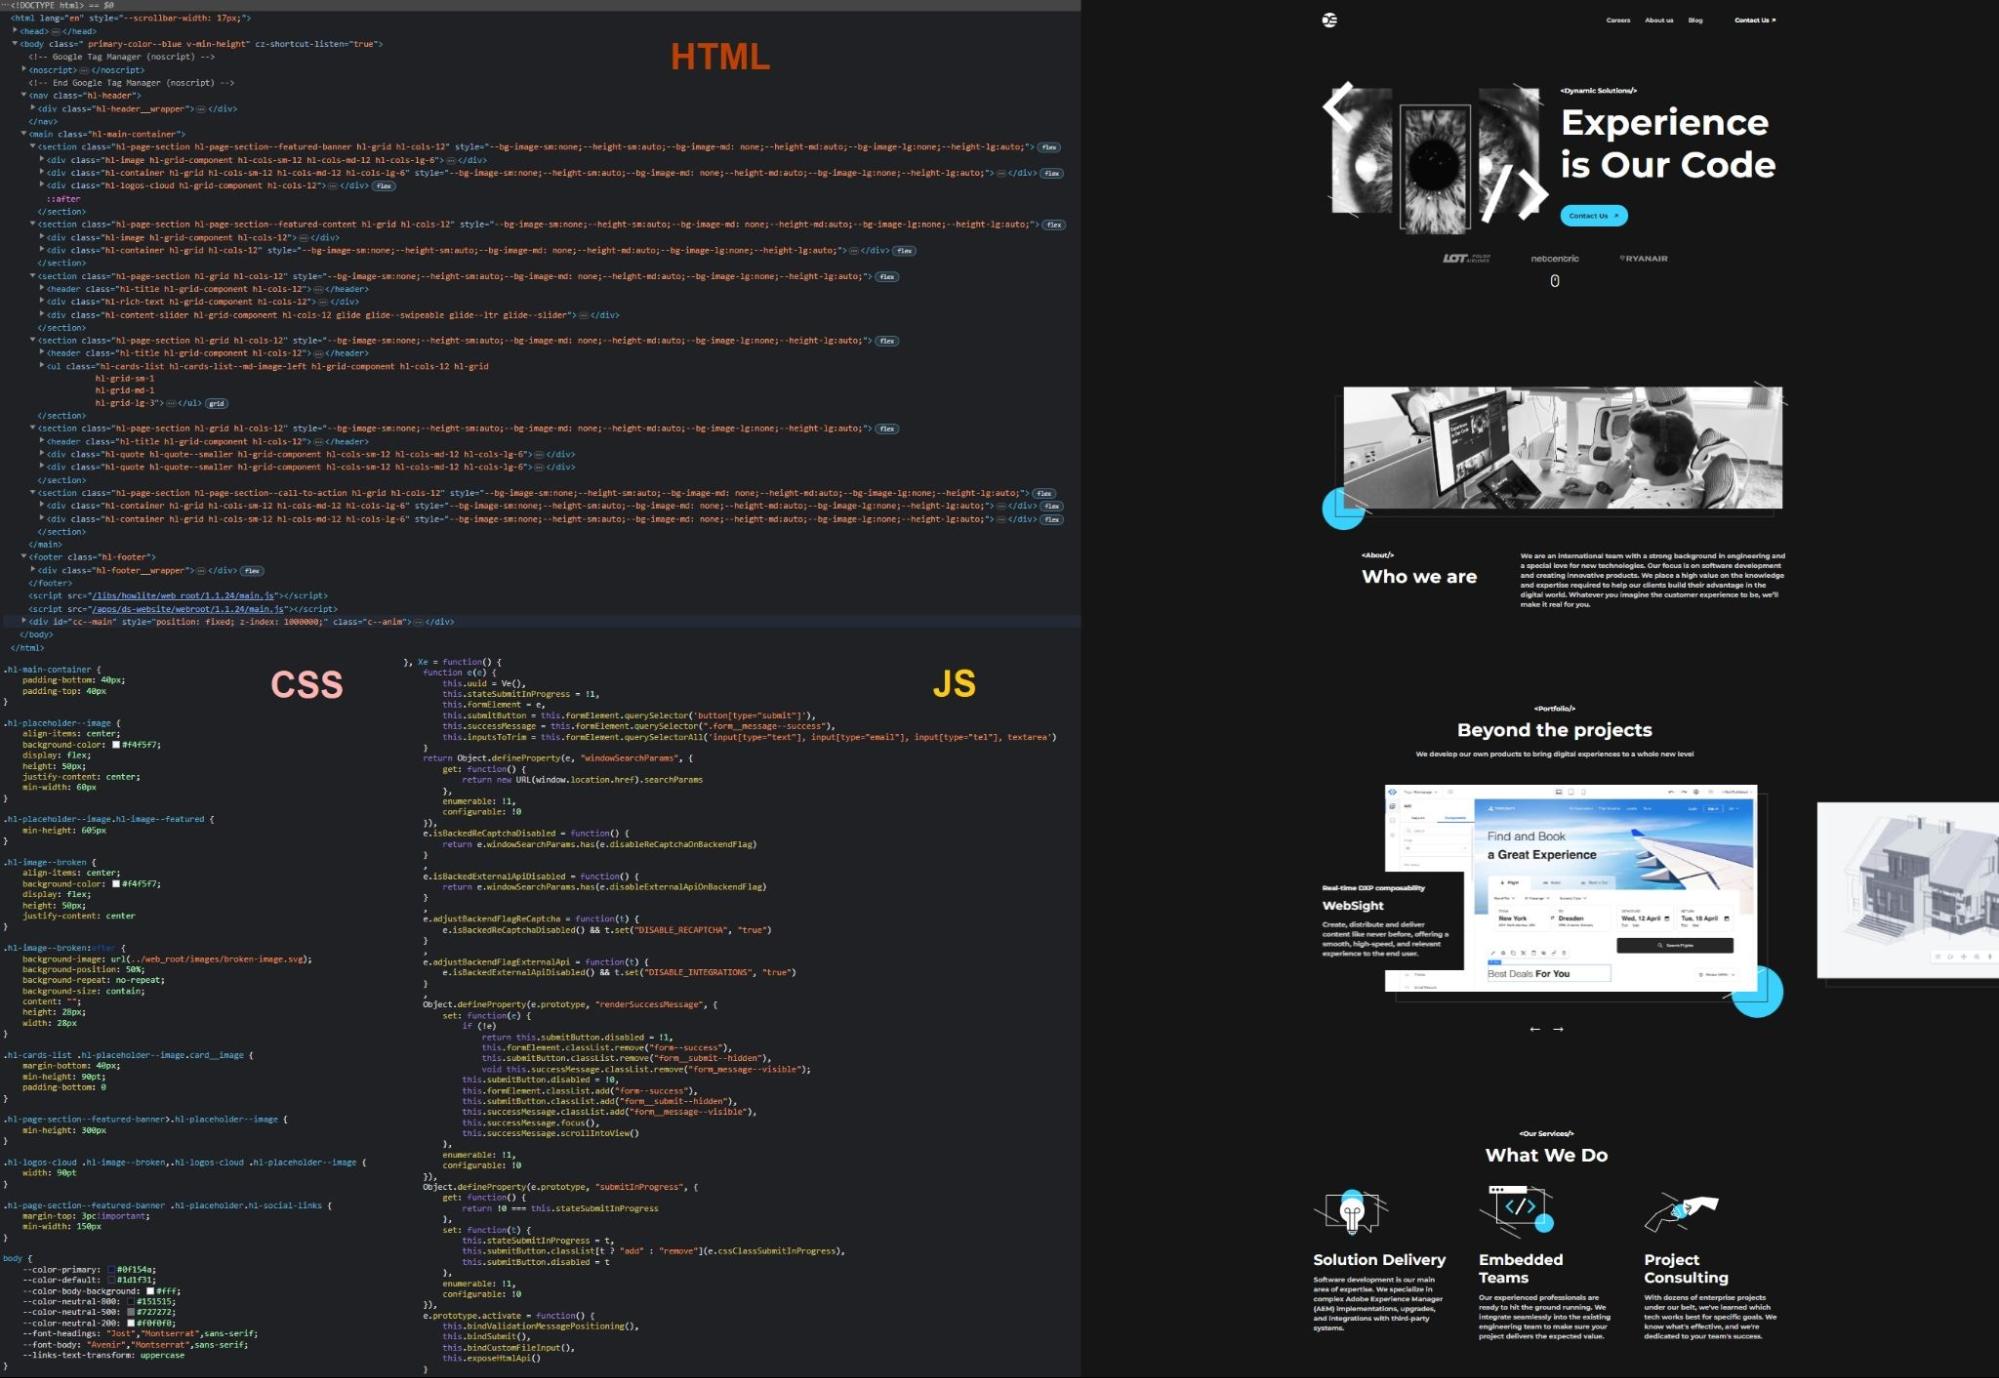Click the About us menu item
Viewport: 1999px width, 1378px height.
pyautogui.click(x=1659, y=18)
